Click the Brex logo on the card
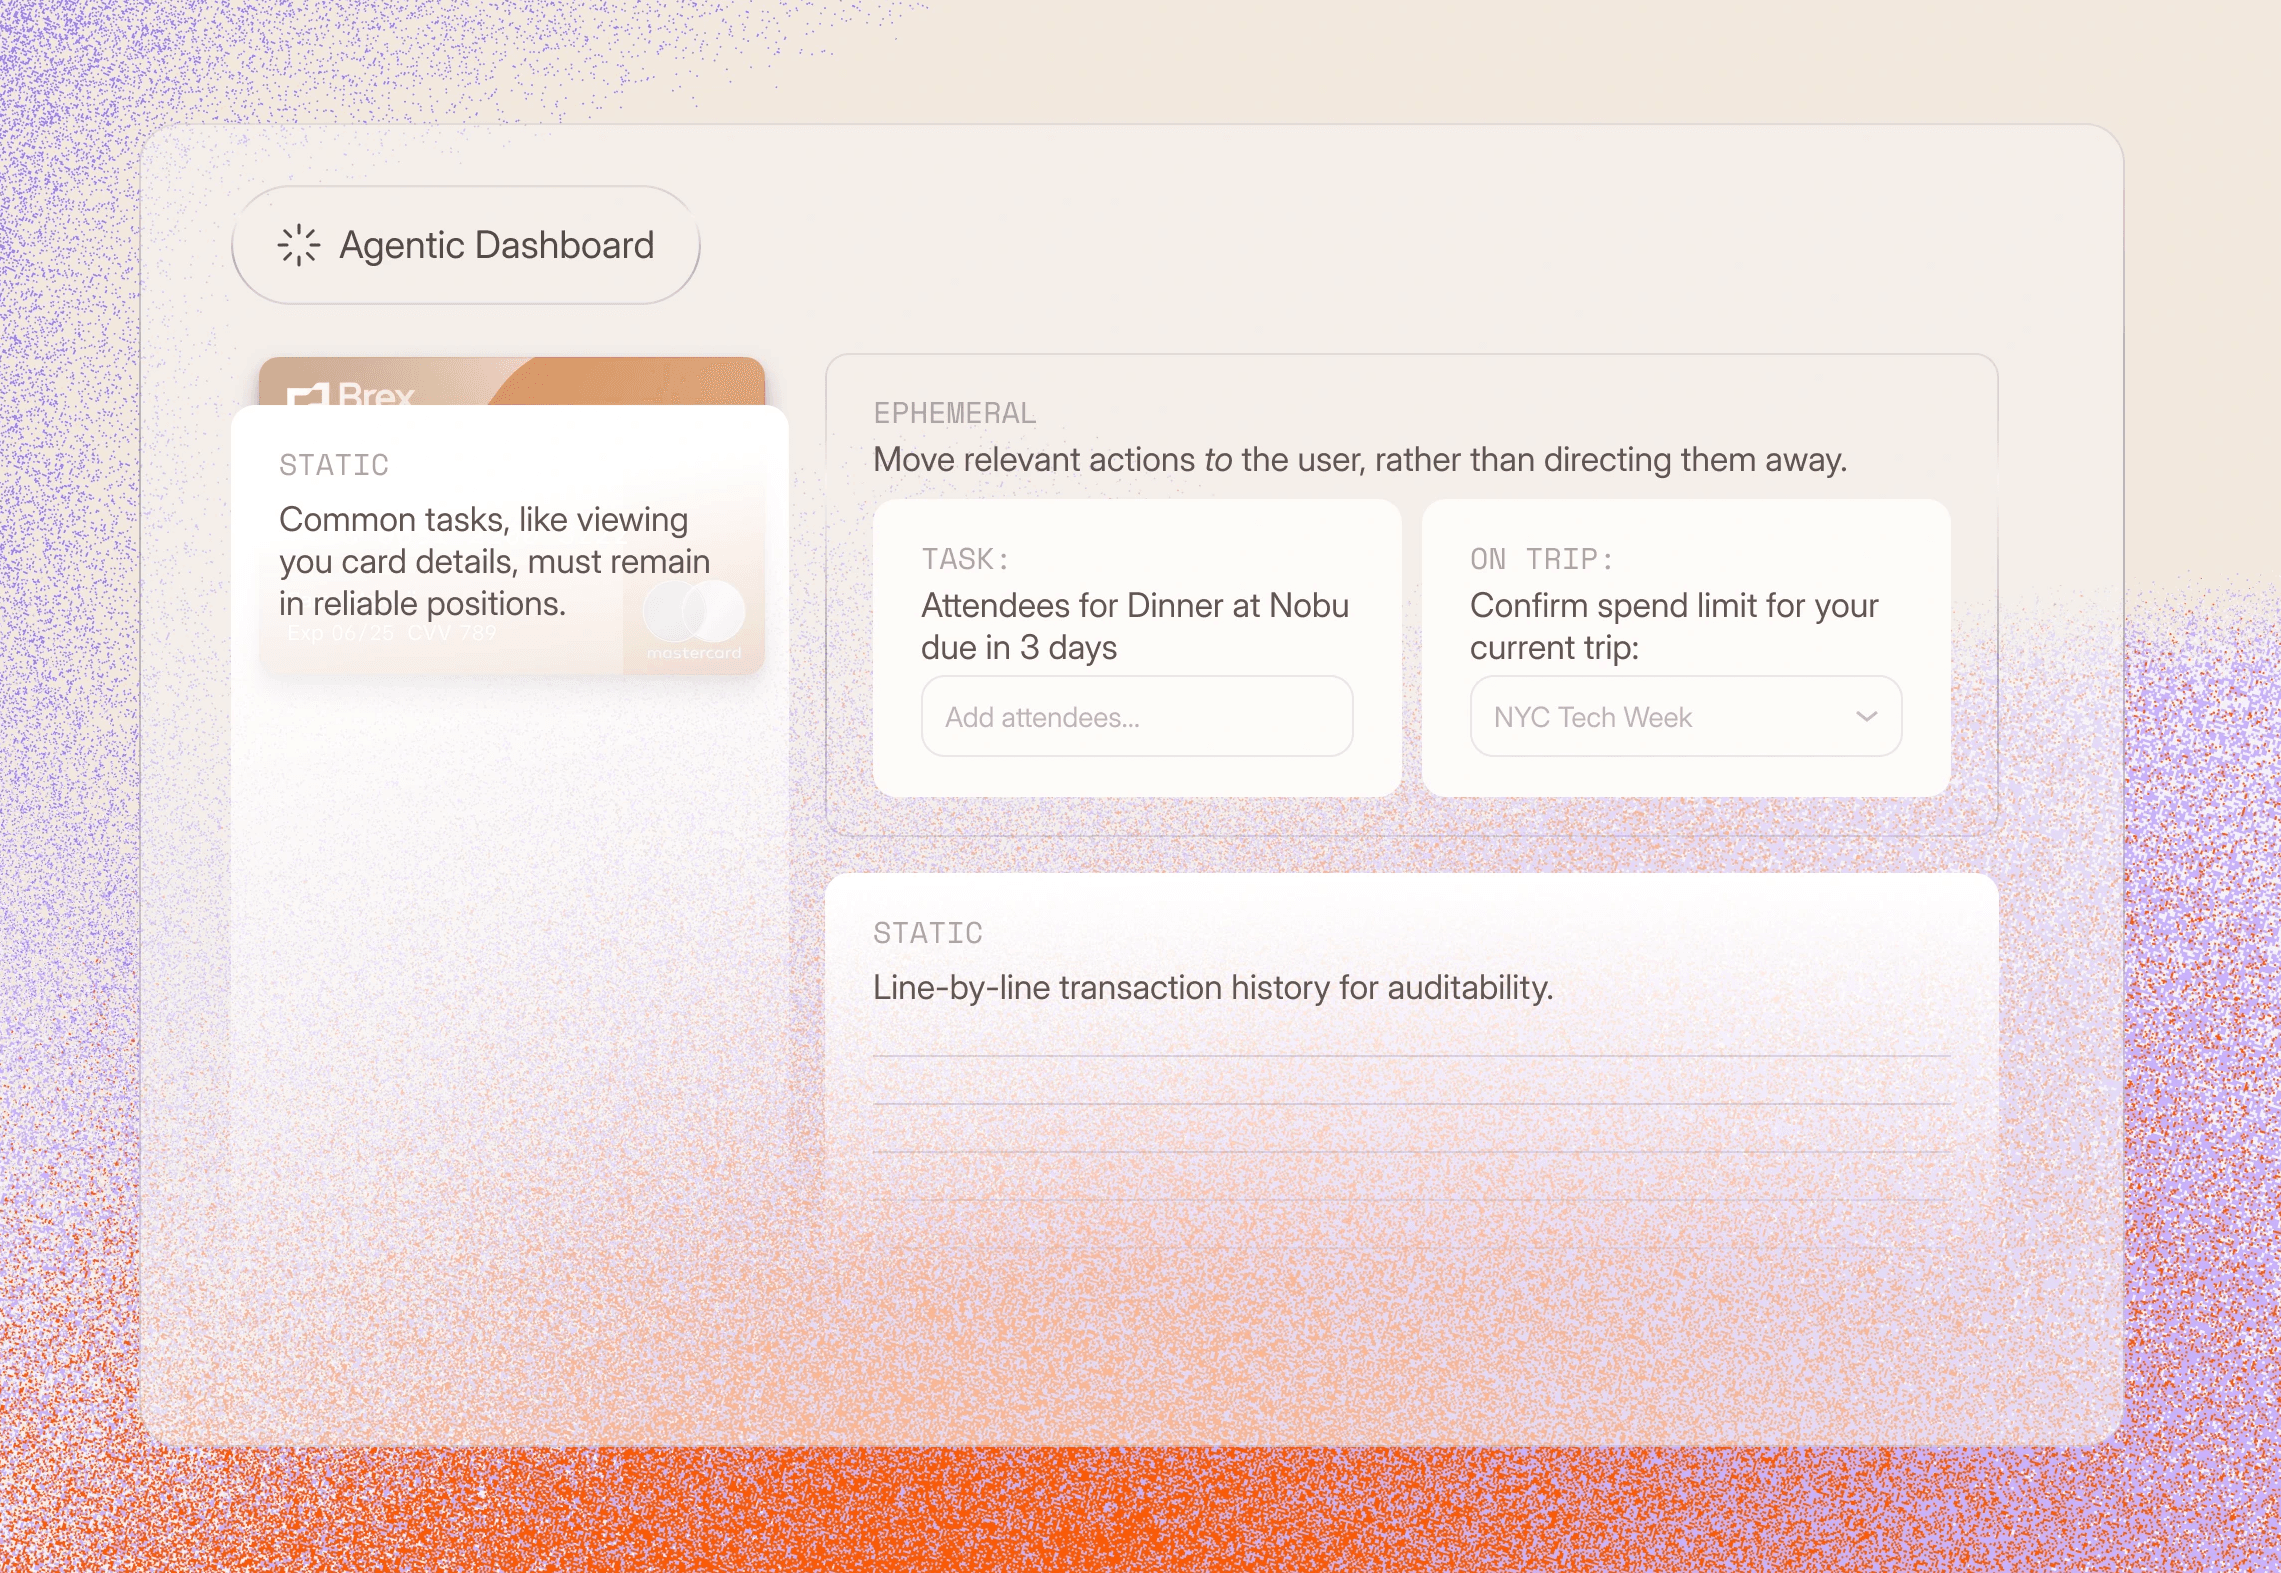 click(x=350, y=394)
